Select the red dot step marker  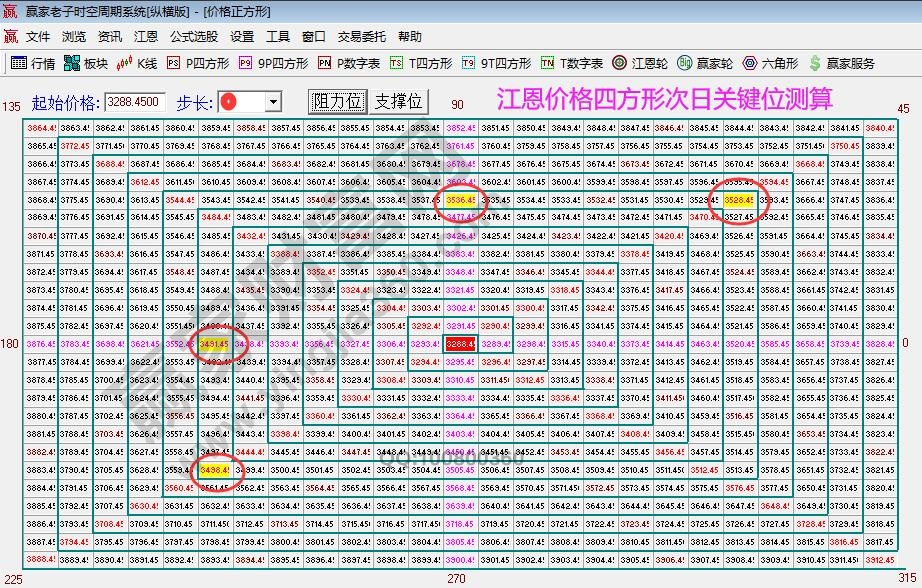(x=229, y=100)
